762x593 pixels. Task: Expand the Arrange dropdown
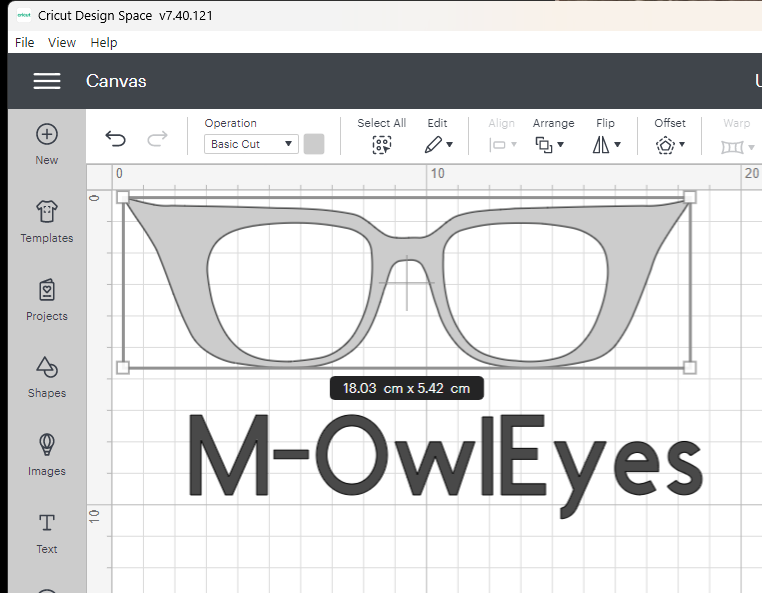point(550,144)
